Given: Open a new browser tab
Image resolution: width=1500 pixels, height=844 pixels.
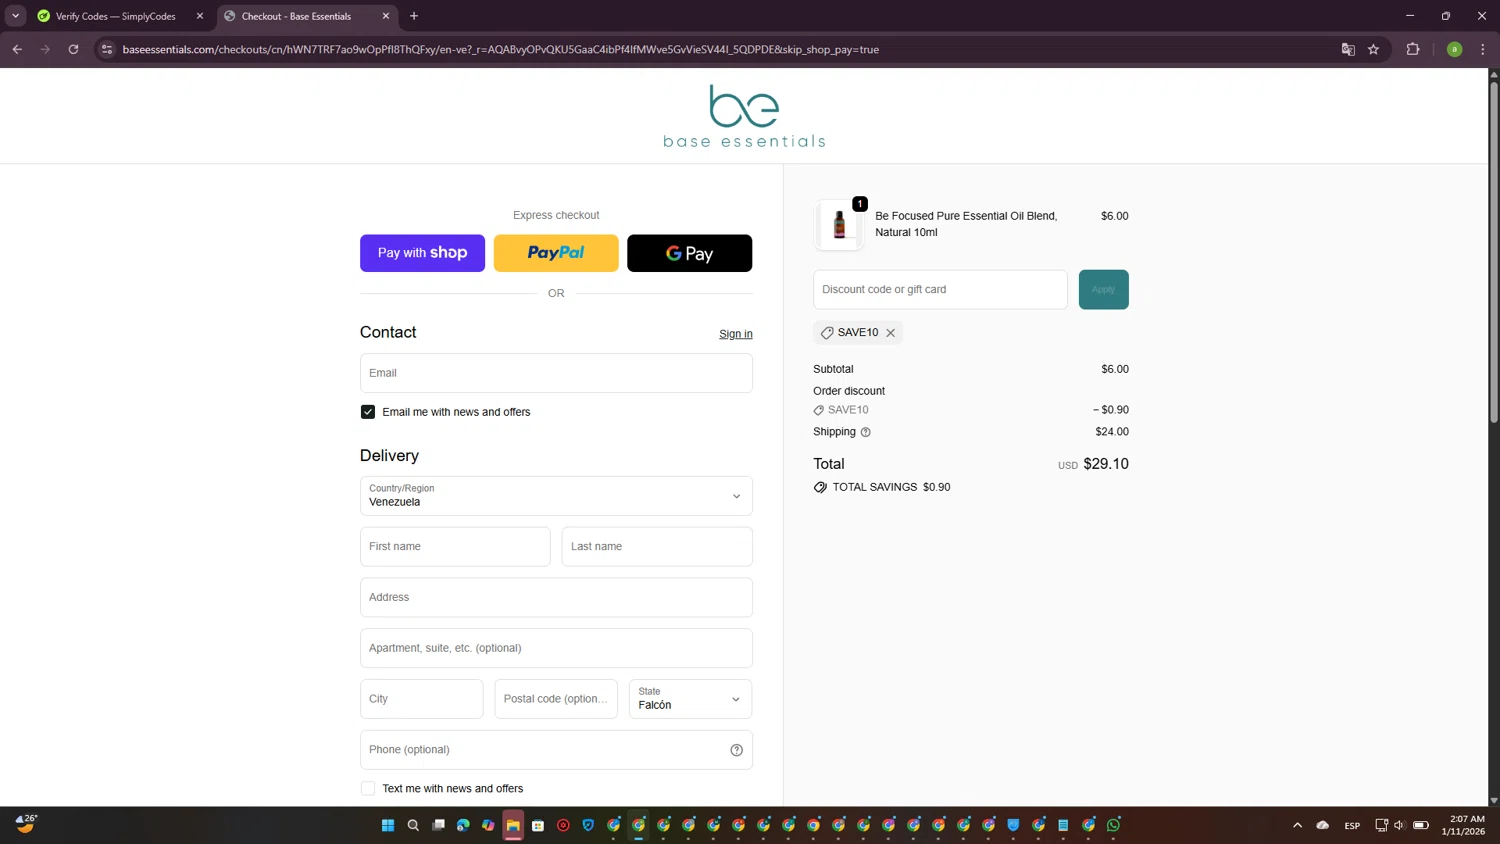Looking at the screenshot, I should tap(414, 16).
